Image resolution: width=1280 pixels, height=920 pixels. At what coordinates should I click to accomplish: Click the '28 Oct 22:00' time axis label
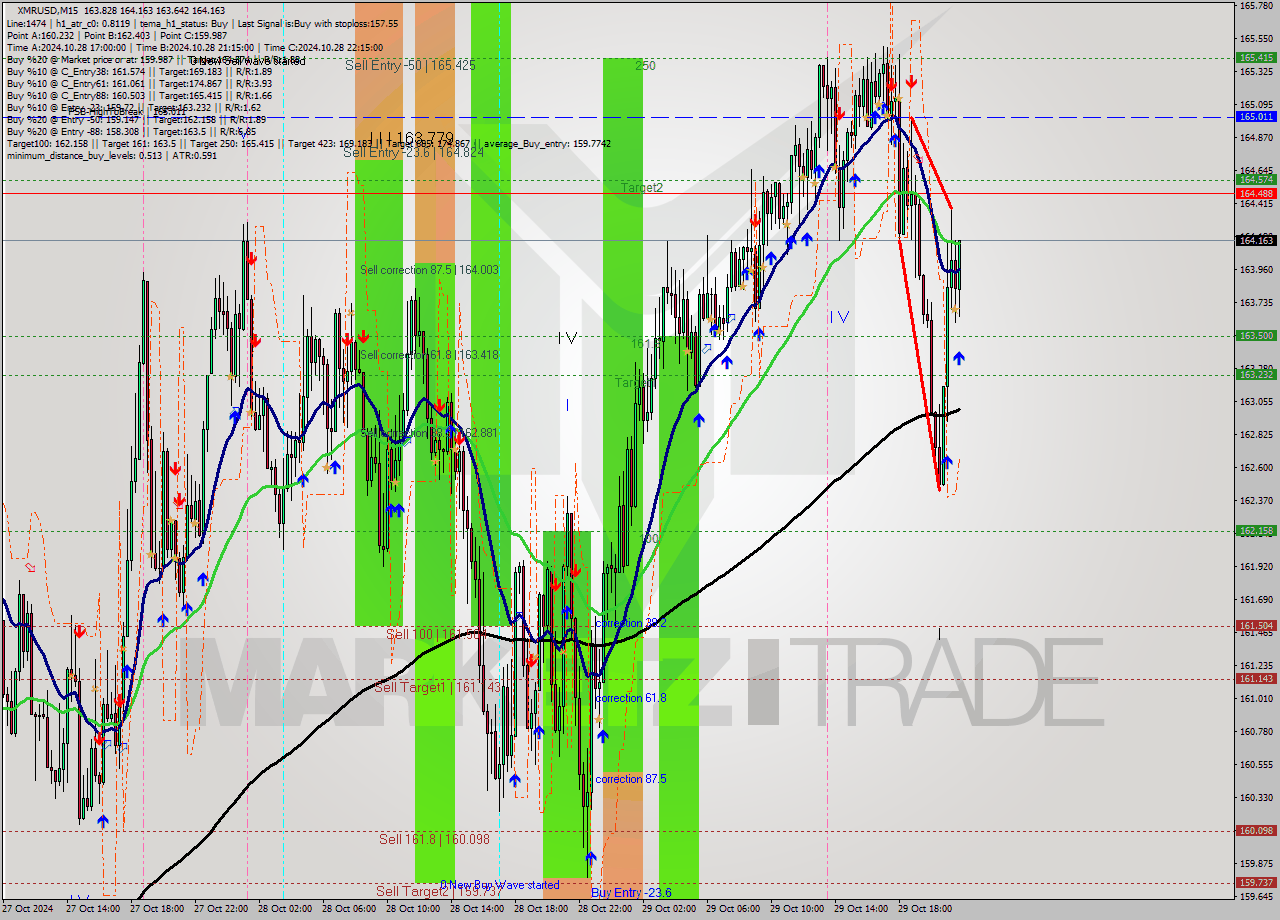click(605, 910)
